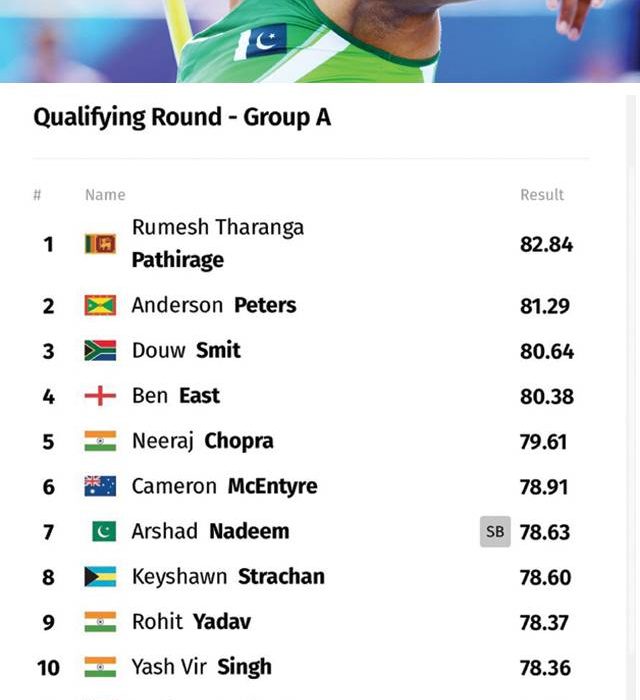The width and height of the screenshot is (640, 700).
Task: Open Anderson Peters athlete name
Action: (214, 306)
